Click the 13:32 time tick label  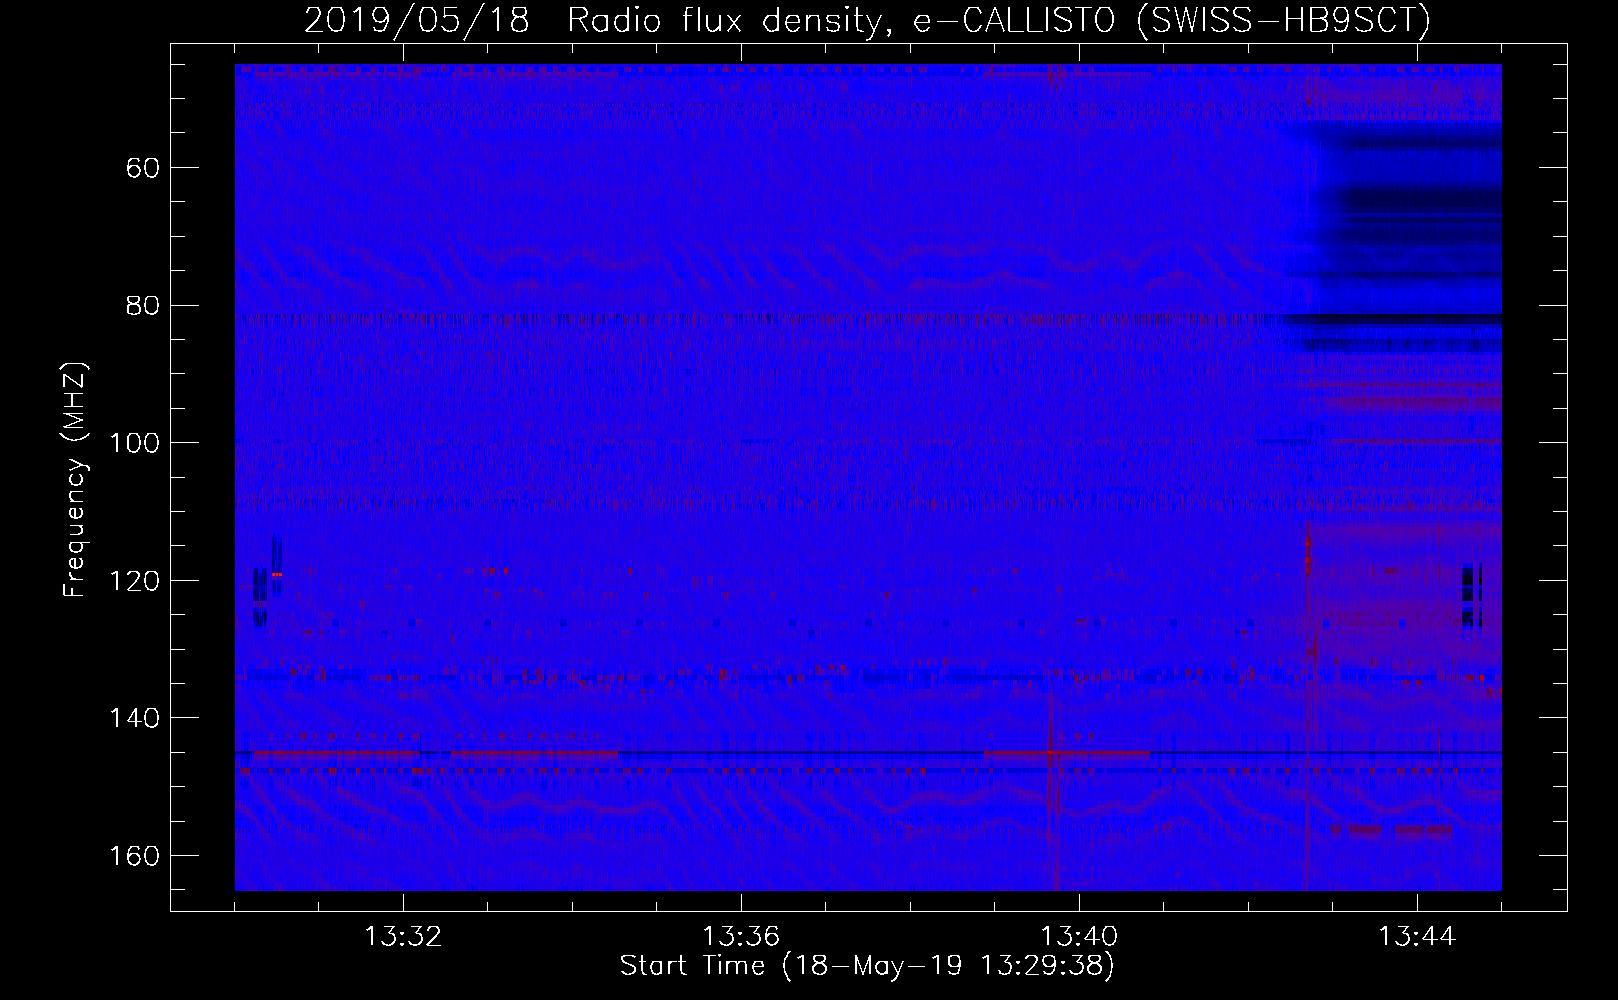pyautogui.click(x=403, y=937)
